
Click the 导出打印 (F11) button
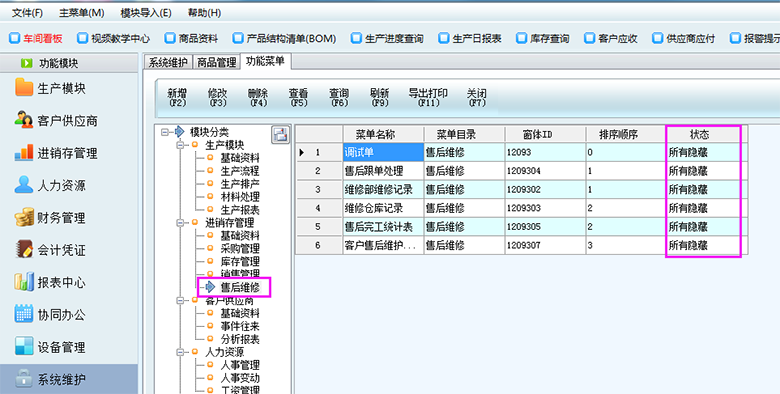(x=428, y=97)
